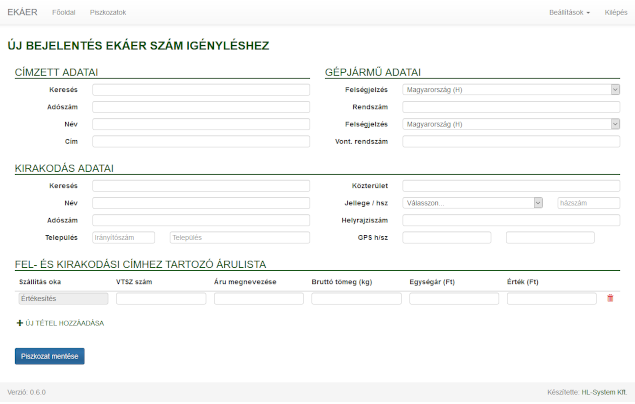
Task: Open the Beállítások menu
Action: pos(569,12)
